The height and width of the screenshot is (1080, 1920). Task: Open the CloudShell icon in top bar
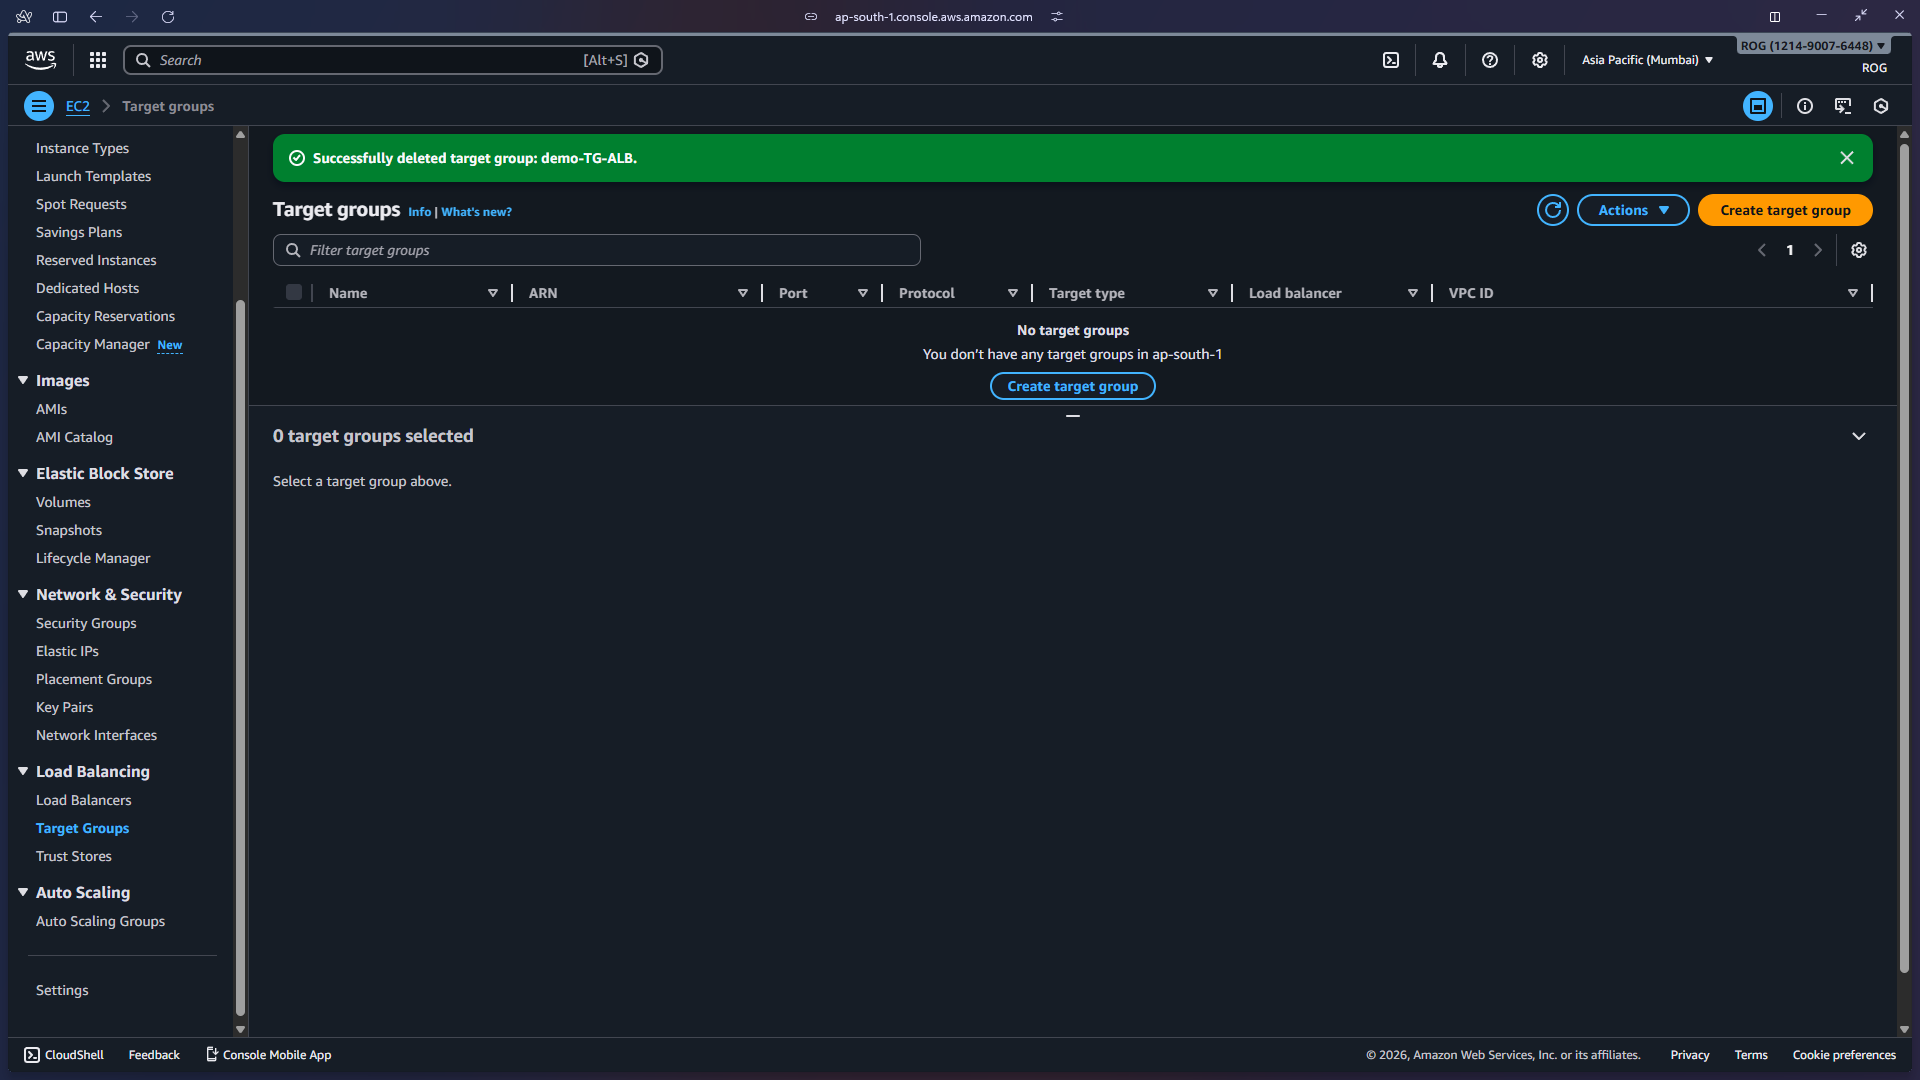[1391, 60]
